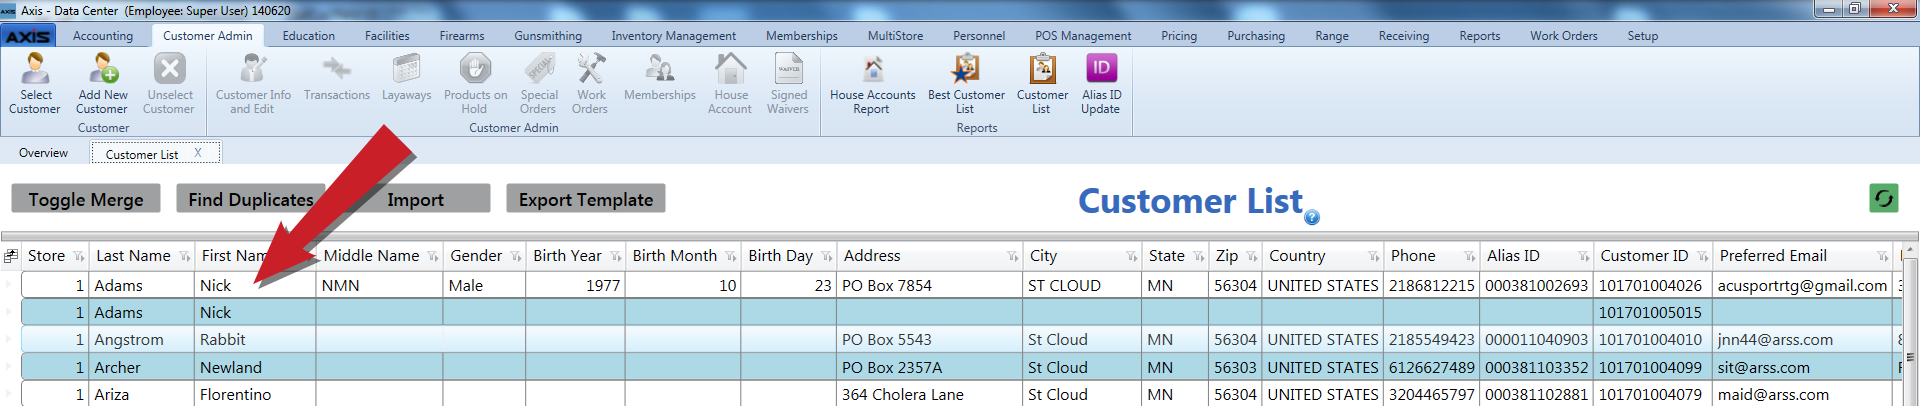Sort by the Preferred Email column header
Screen dimensions: 1920x406
[x=1773, y=256]
